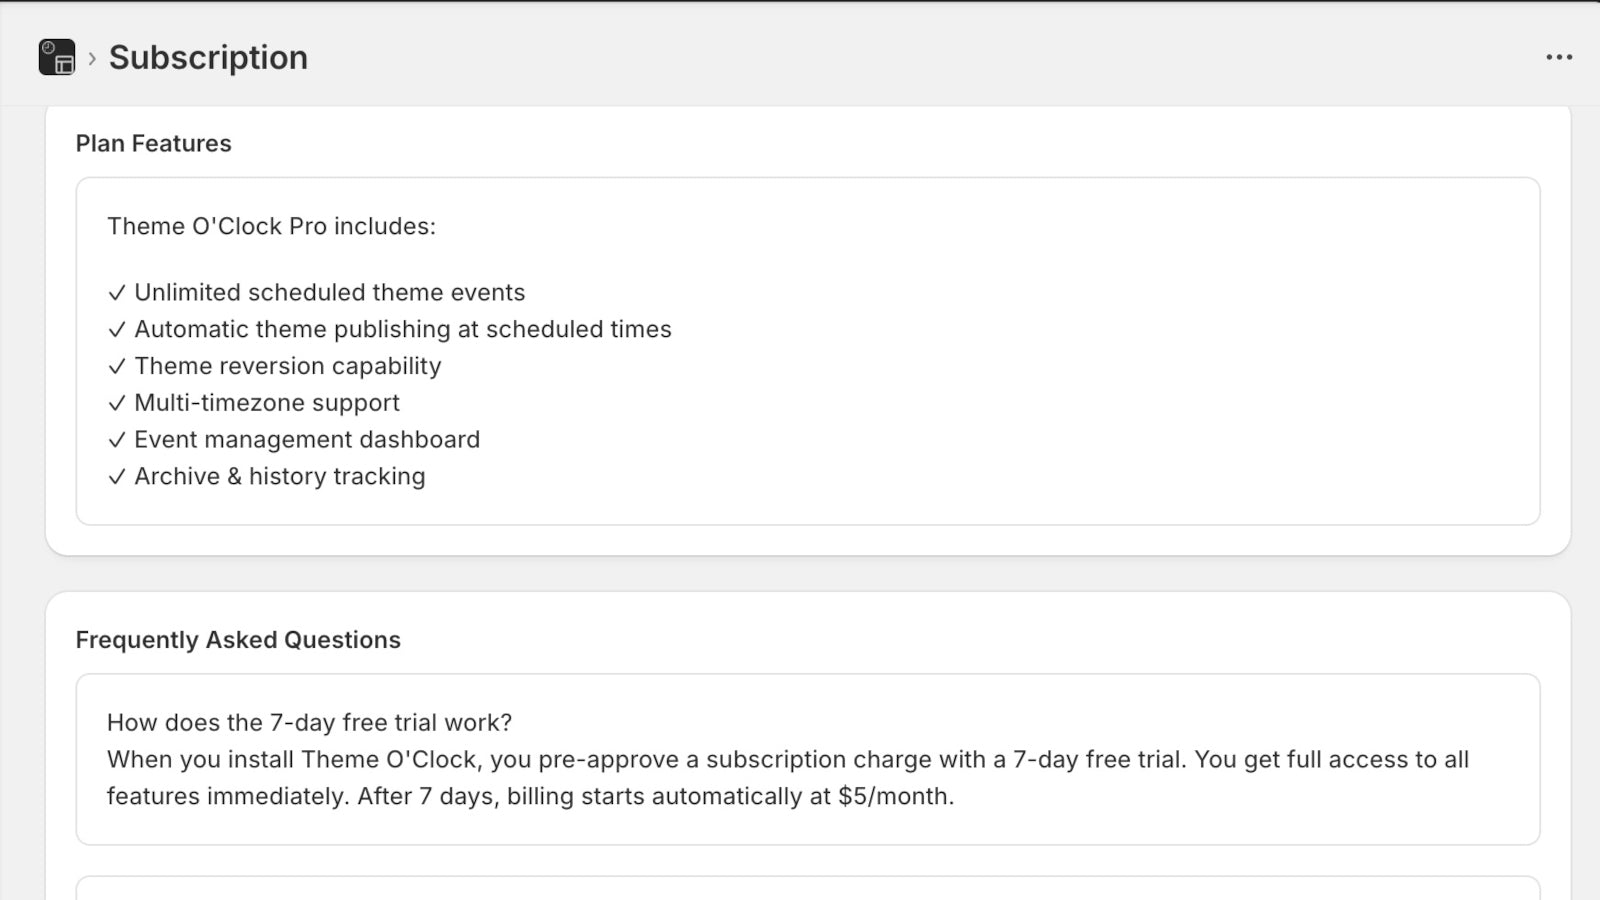The height and width of the screenshot is (900, 1600).
Task: Toggle the Unlimited scheduled theme events feature
Action: click(329, 293)
